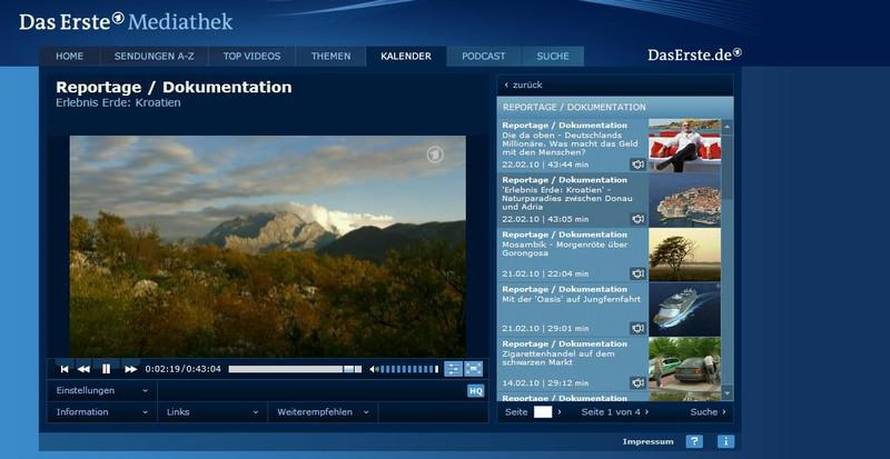Open tree thumbnail for Mosambik video
The image size is (890, 459).
coord(685,255)
